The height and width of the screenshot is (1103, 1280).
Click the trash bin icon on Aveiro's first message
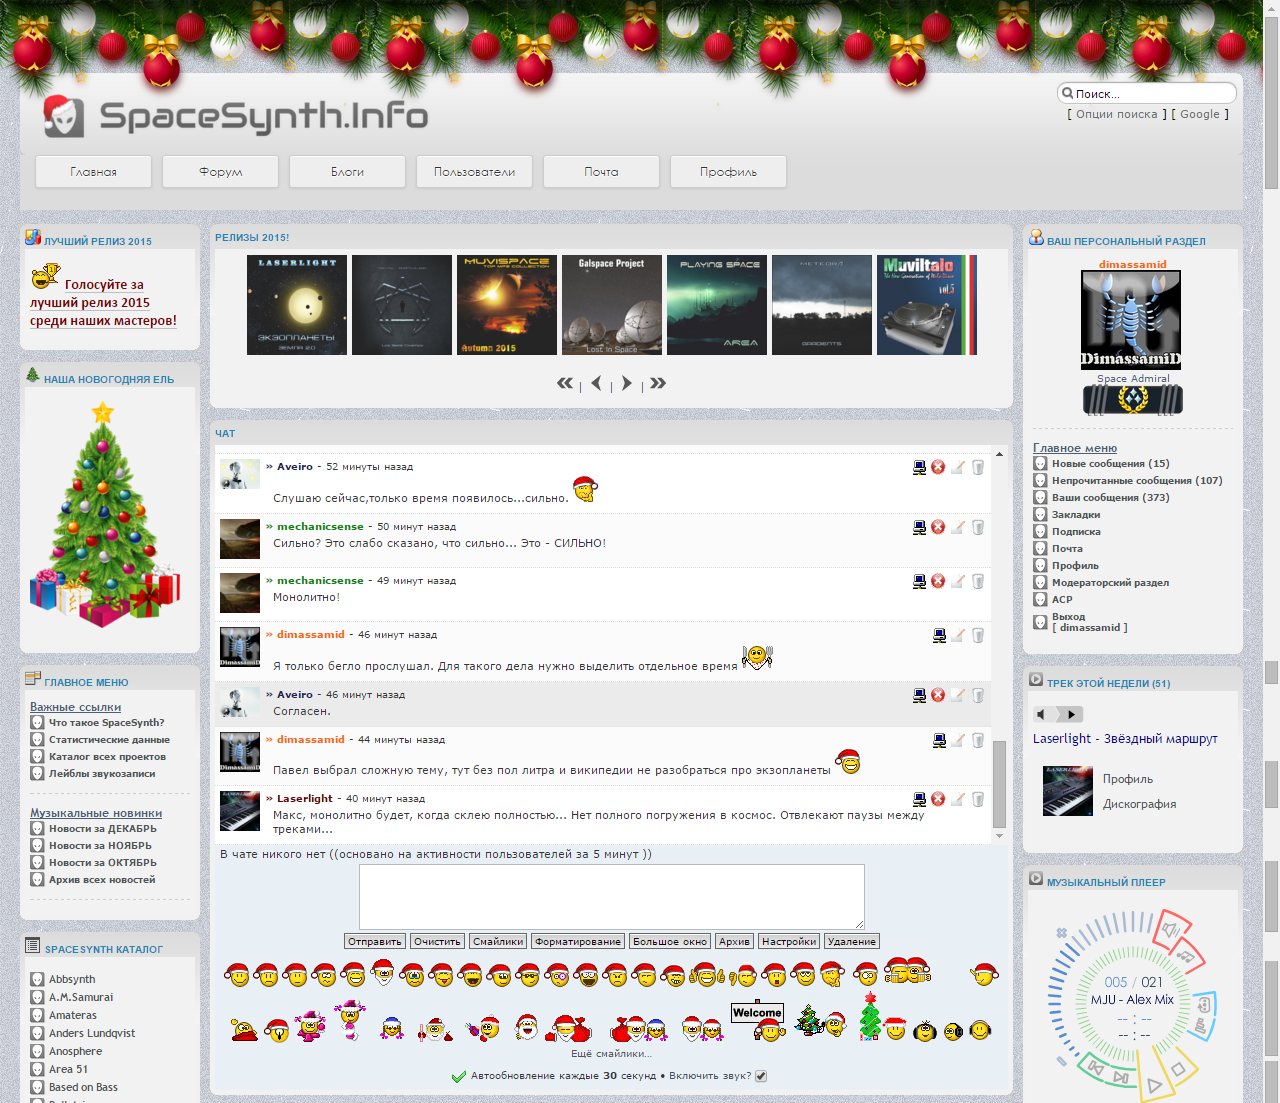[x=978, y=467]
